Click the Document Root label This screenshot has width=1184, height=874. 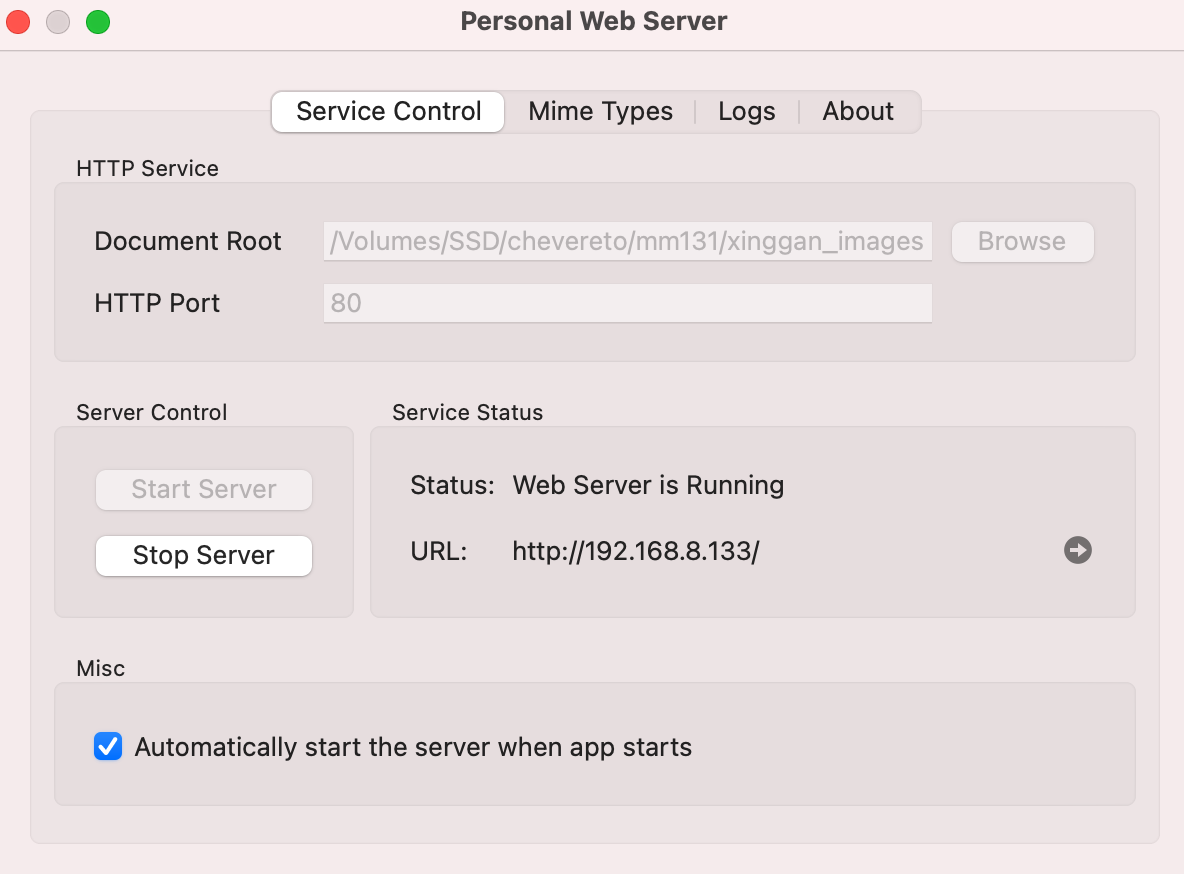click(x=188, y=242)
